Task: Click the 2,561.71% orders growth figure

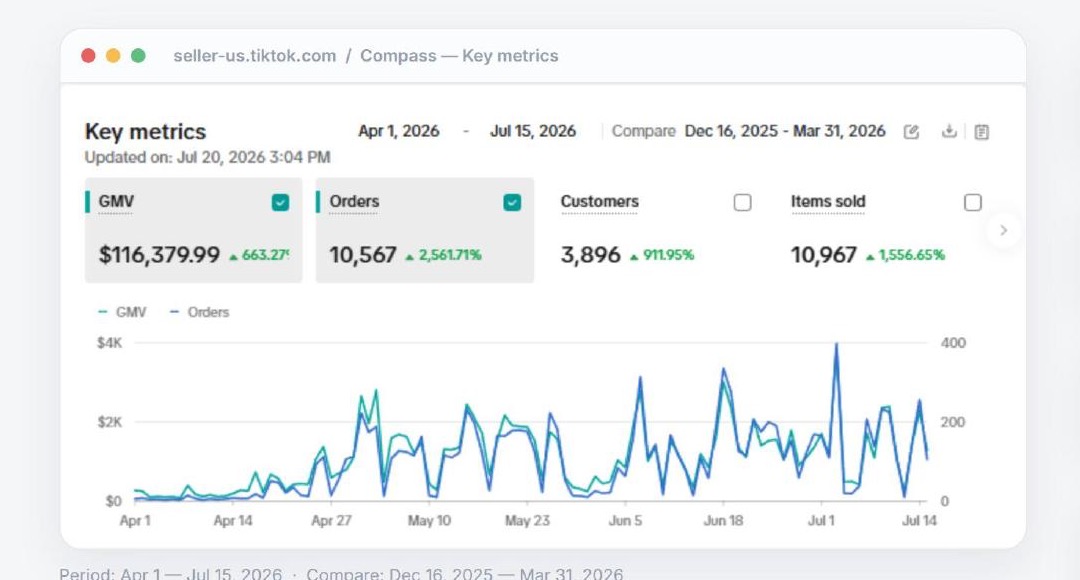Action: [x=444, y=255]
